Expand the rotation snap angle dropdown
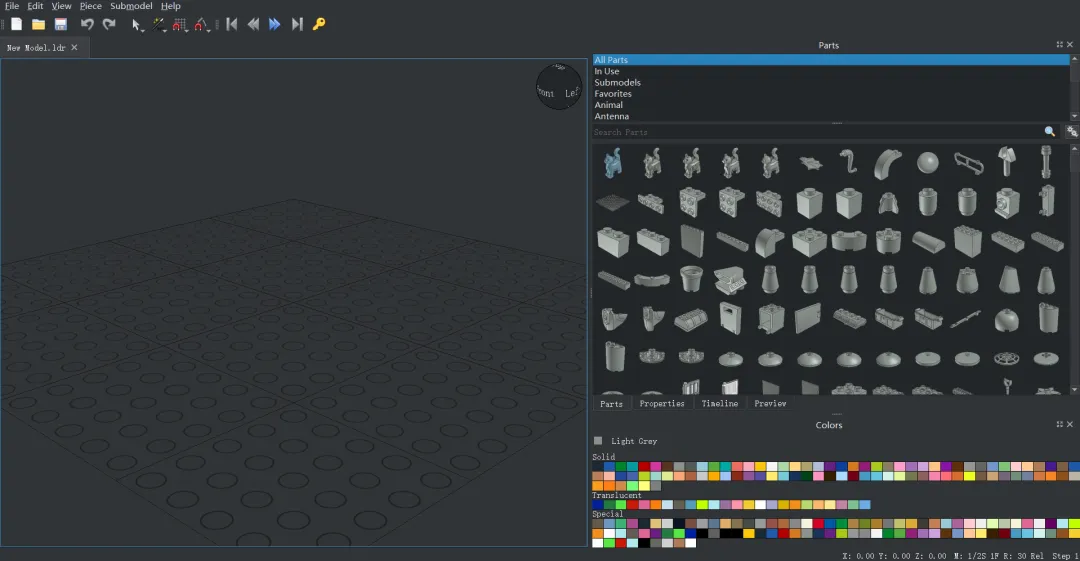The width and height of the screenshot is (1080, 561). click(x=210, y=29)
